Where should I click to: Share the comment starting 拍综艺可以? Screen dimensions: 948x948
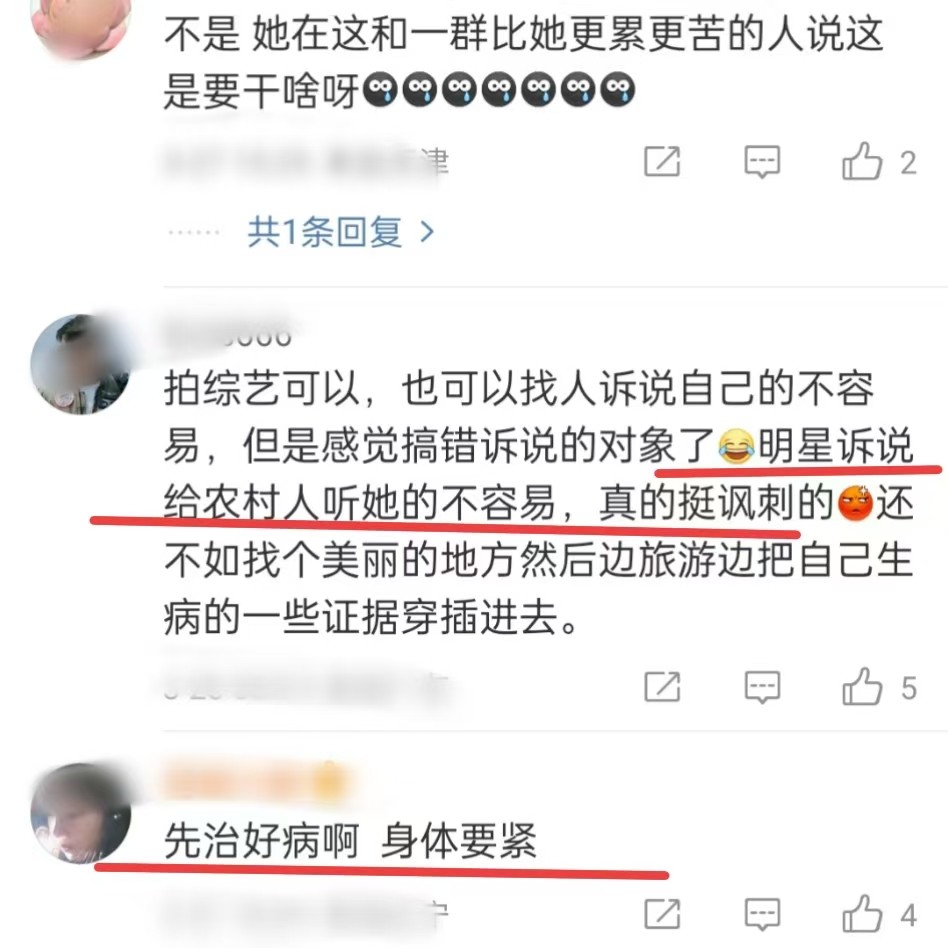662,687
